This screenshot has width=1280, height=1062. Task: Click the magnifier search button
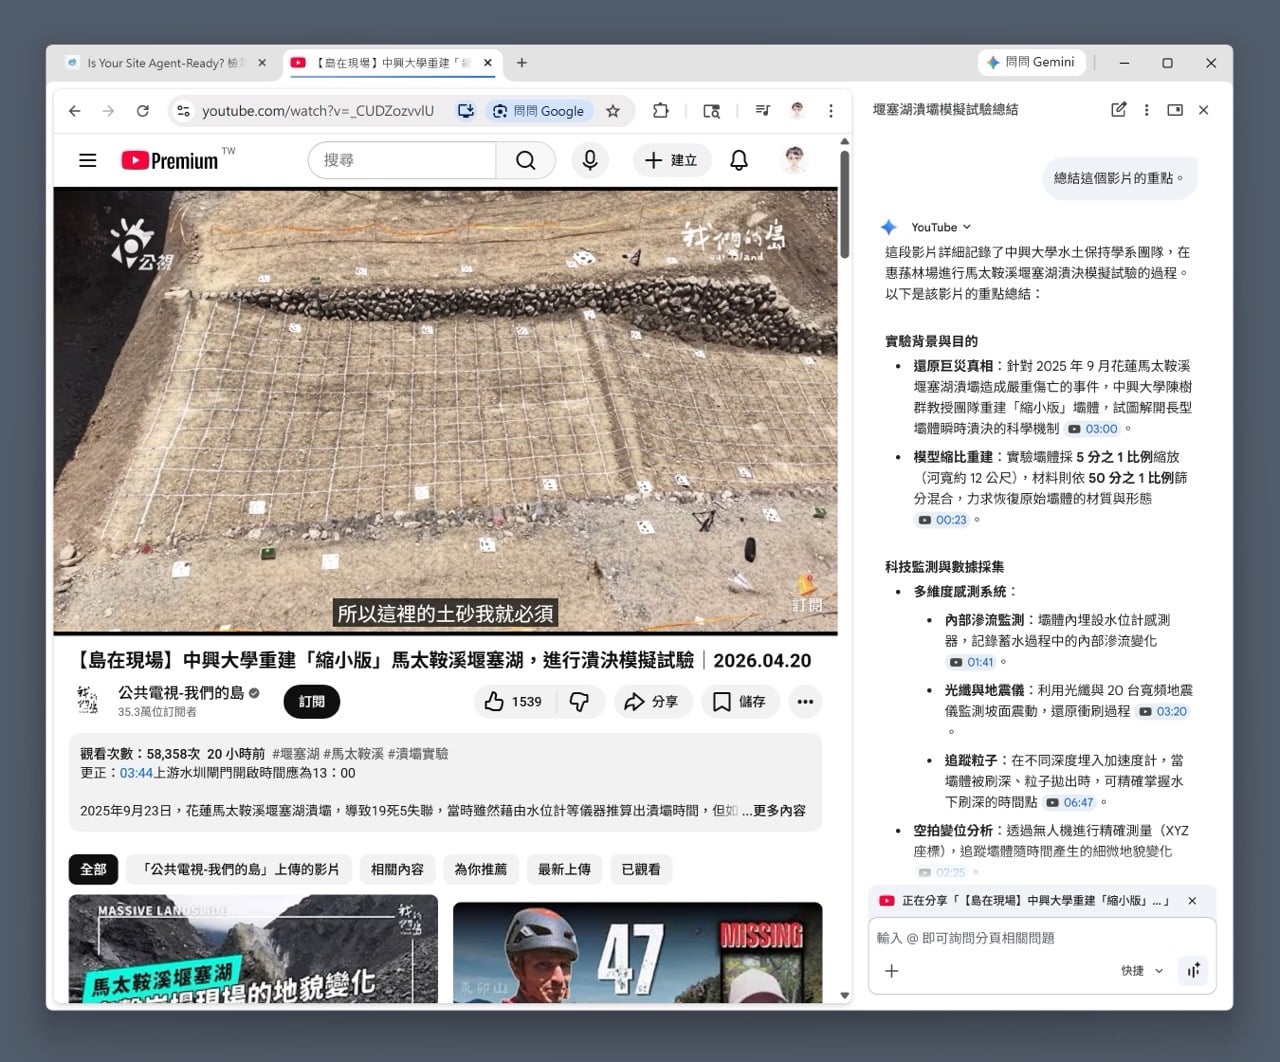525,160
